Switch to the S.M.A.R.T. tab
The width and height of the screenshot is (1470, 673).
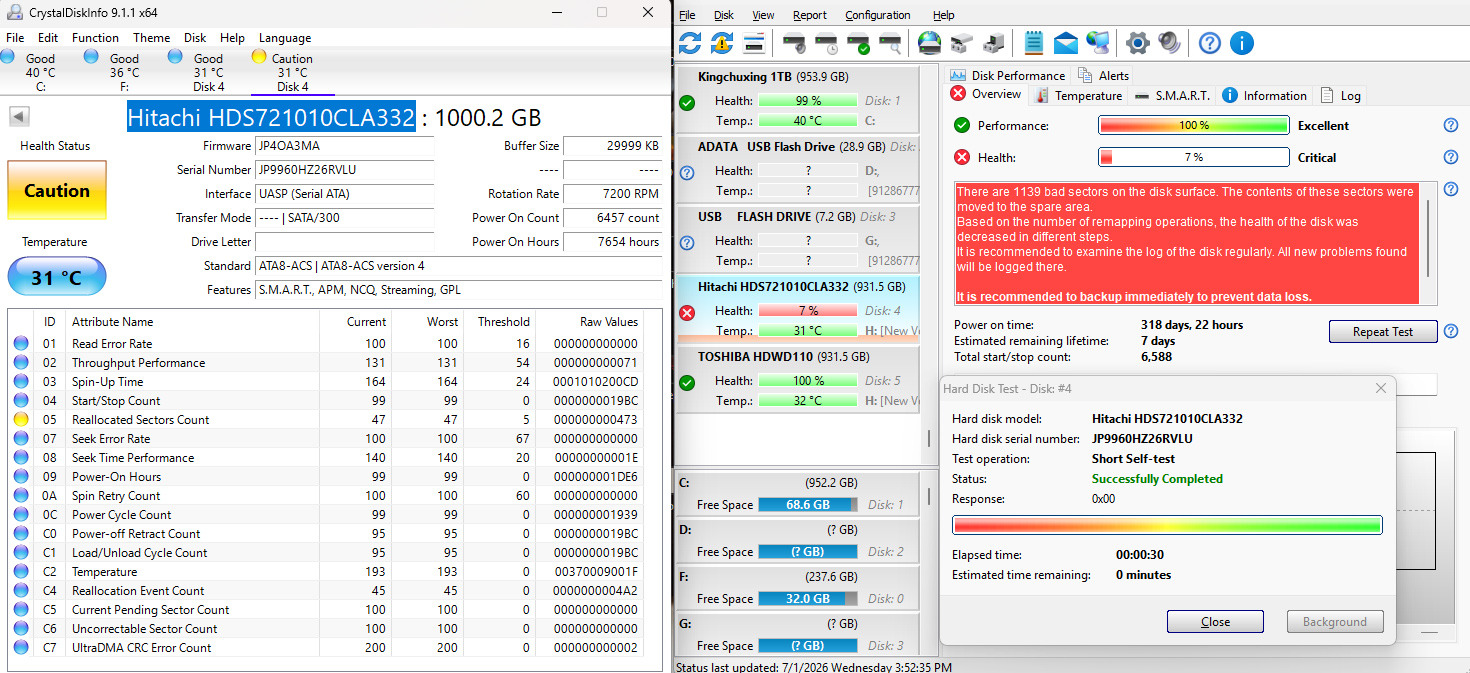pos(1172,96)
